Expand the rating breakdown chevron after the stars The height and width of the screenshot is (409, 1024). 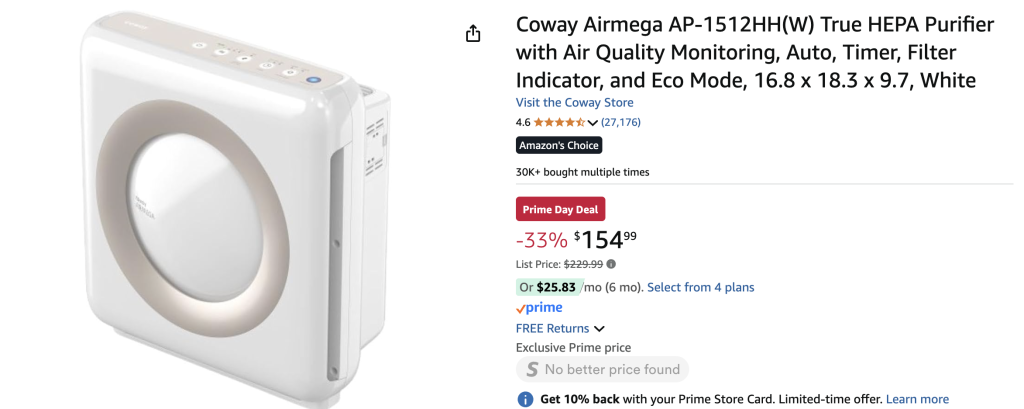pyautogui.click(x=593, y=123)
